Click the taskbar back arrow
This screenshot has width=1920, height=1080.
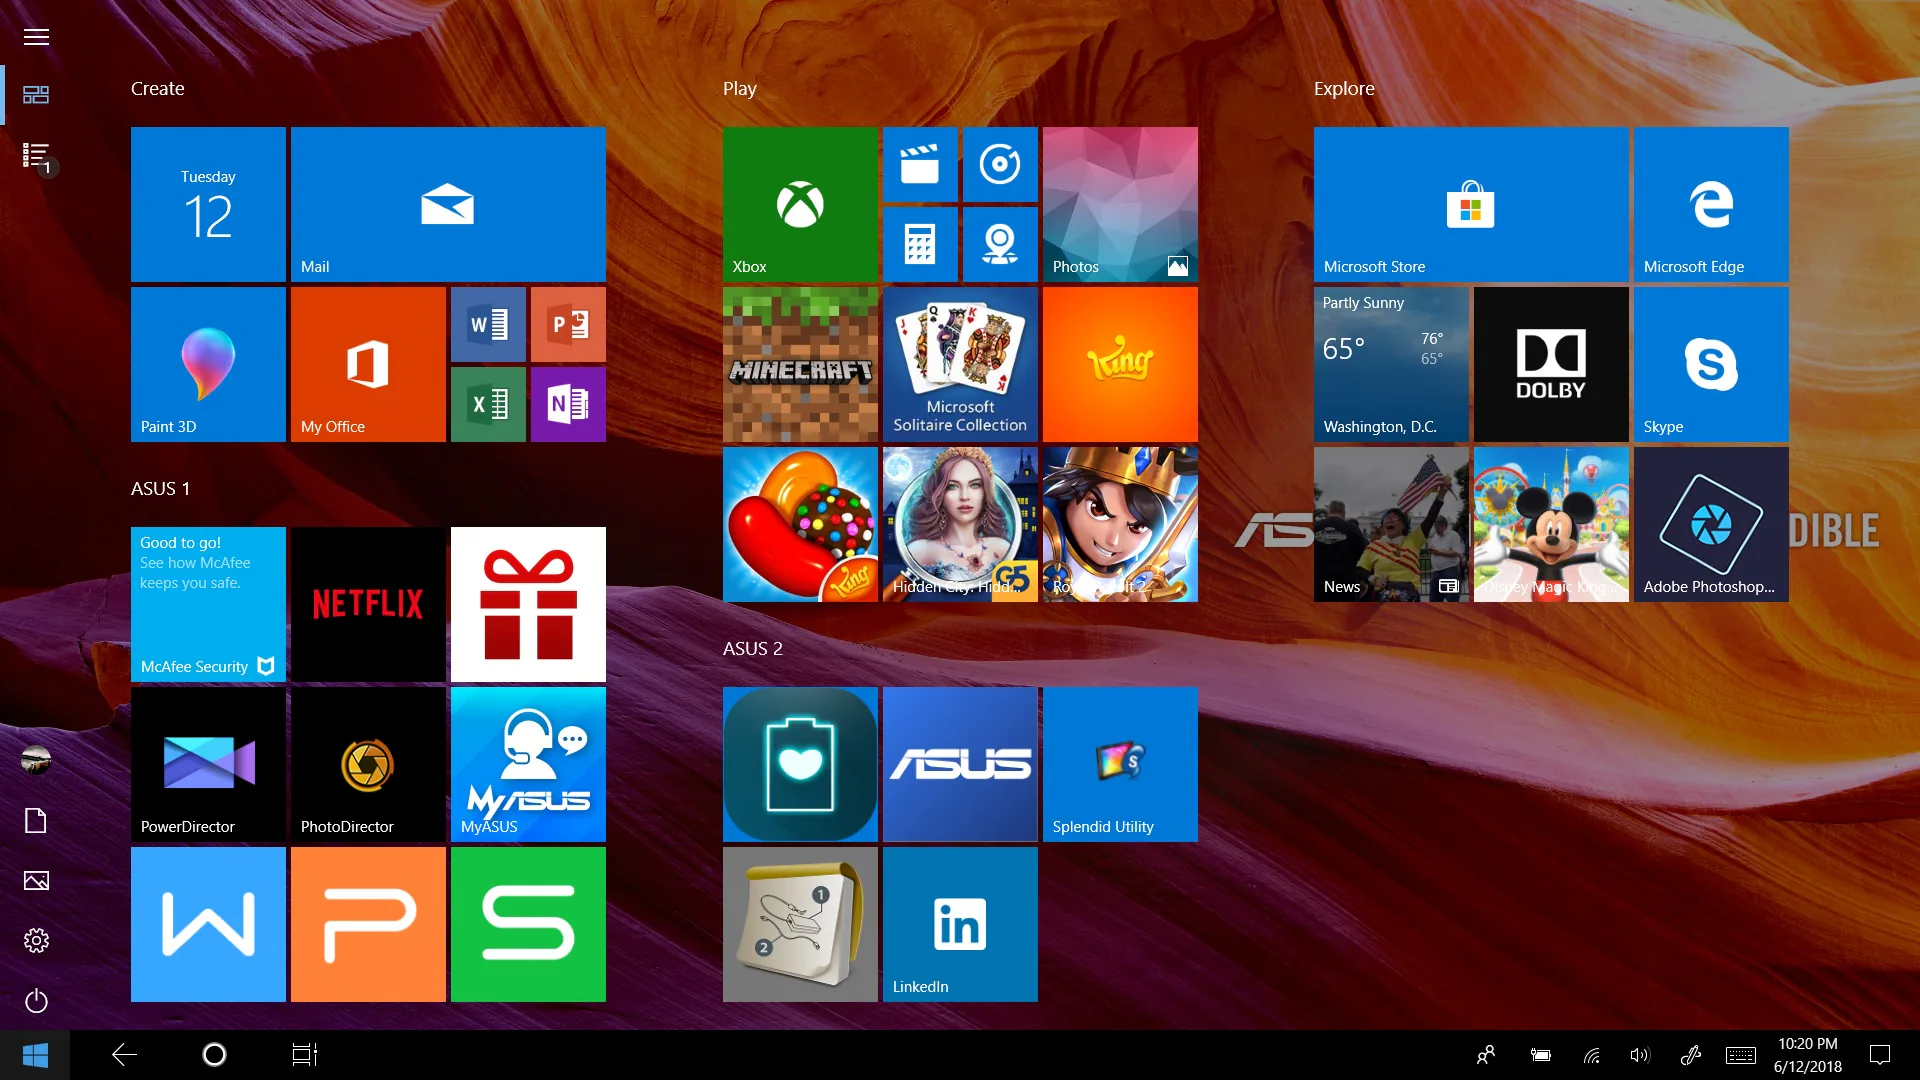tap(124, 1055)
